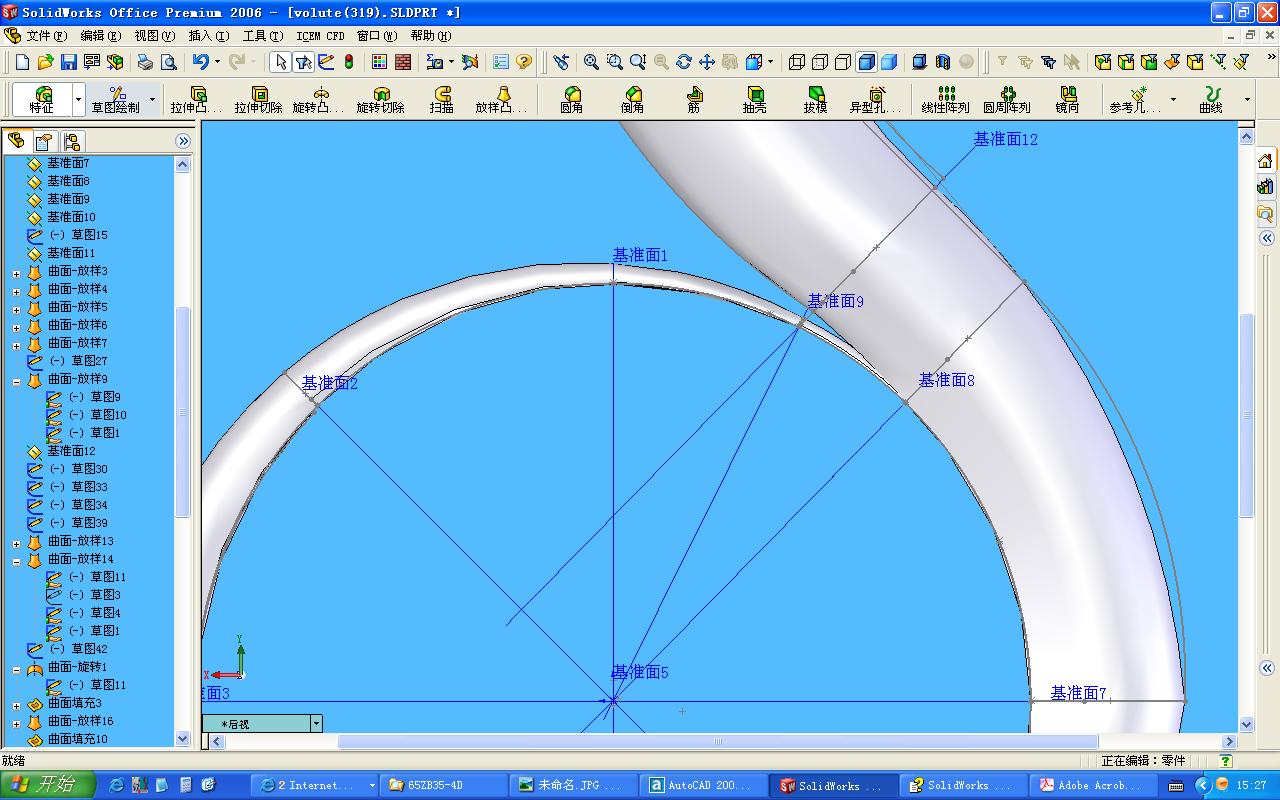Click the Zoom to Fit icon
Screen dimensions: 1280x800
pos(591,62)
